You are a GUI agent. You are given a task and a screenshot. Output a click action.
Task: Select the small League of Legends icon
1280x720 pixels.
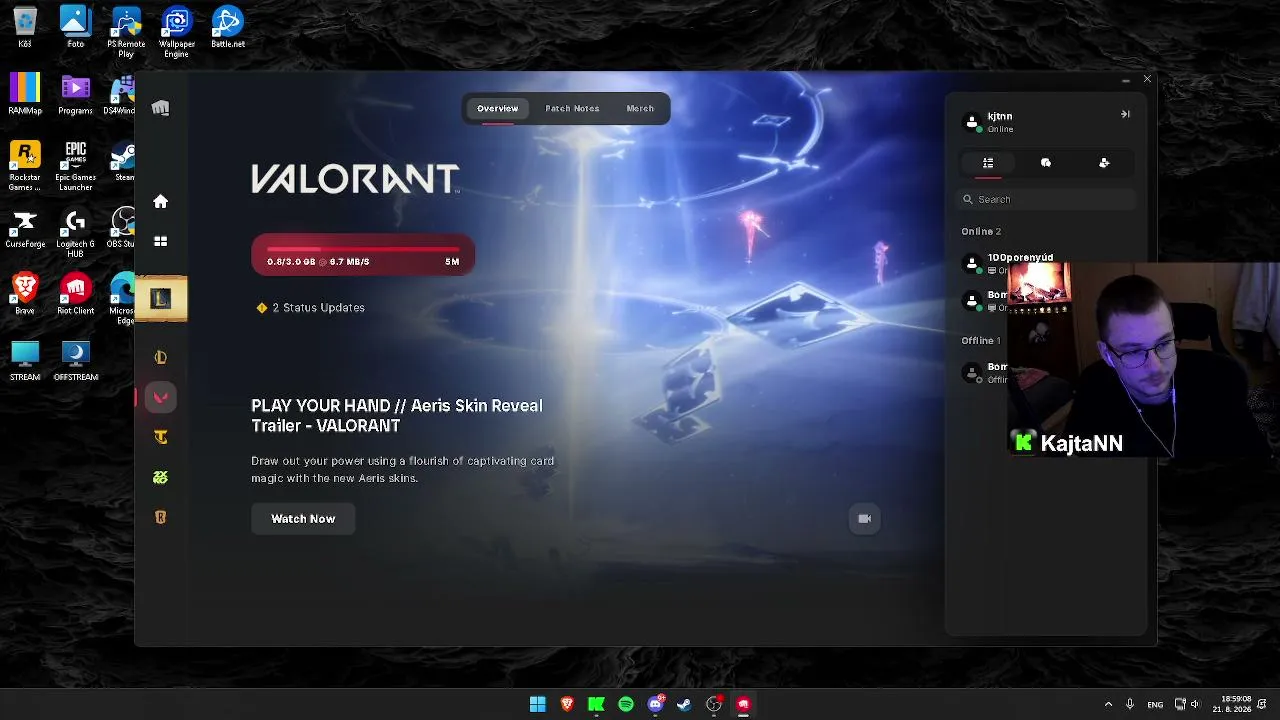point(160,357)
